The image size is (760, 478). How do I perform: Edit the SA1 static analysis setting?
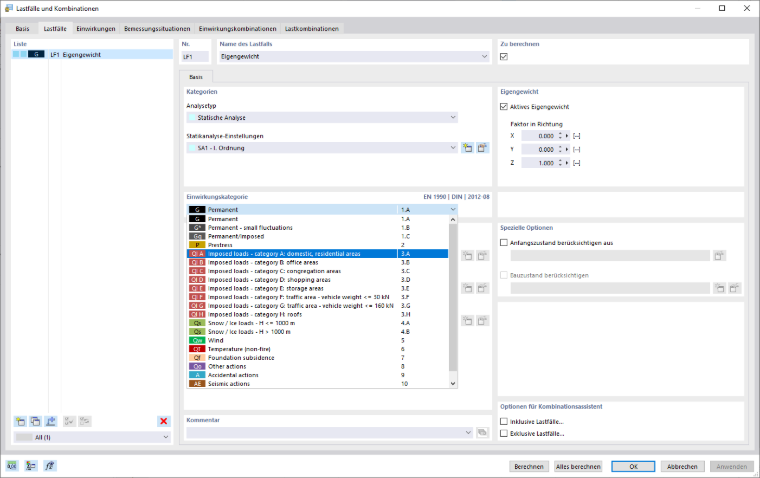[482, 148]
